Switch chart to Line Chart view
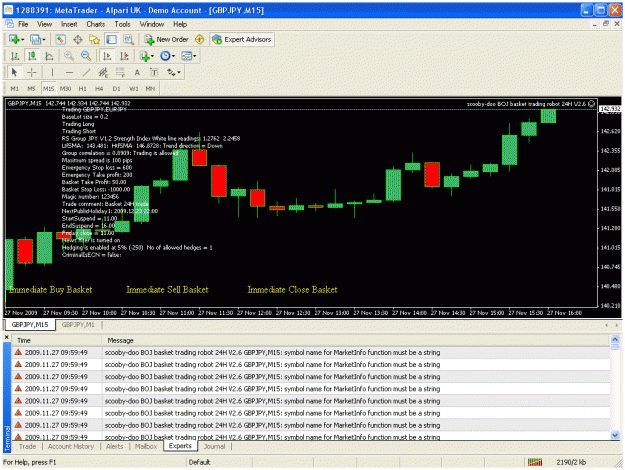The image size is (625, 470). (x=49, y=56)
